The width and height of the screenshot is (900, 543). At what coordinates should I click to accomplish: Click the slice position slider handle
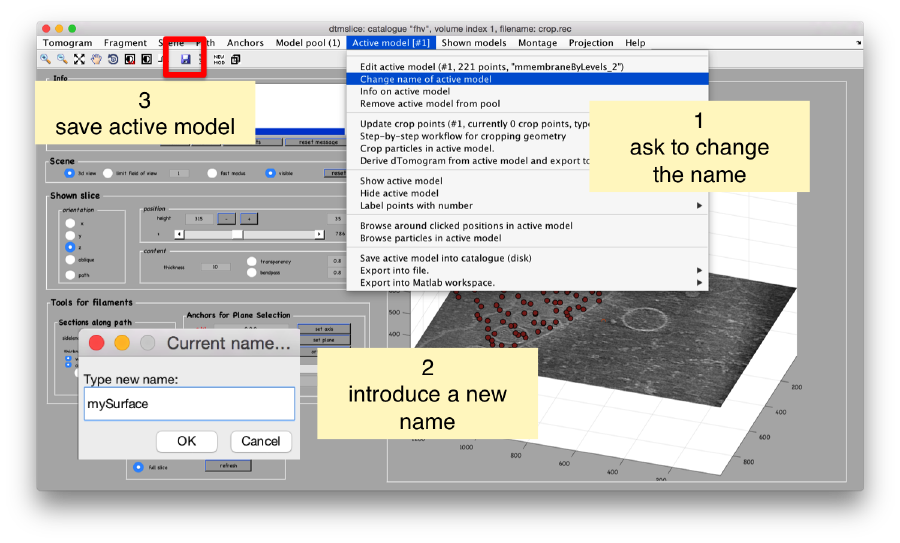237,234
